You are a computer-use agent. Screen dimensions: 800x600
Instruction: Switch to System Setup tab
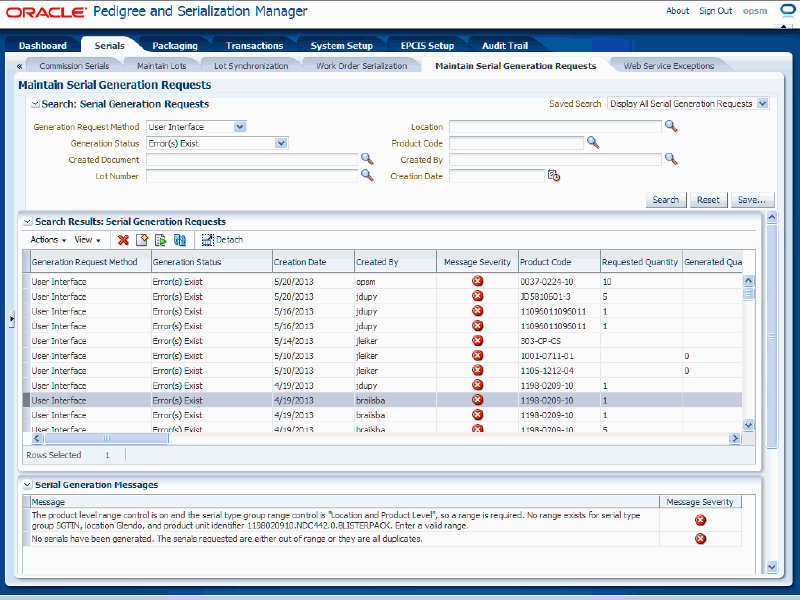[x=342, y=45]
